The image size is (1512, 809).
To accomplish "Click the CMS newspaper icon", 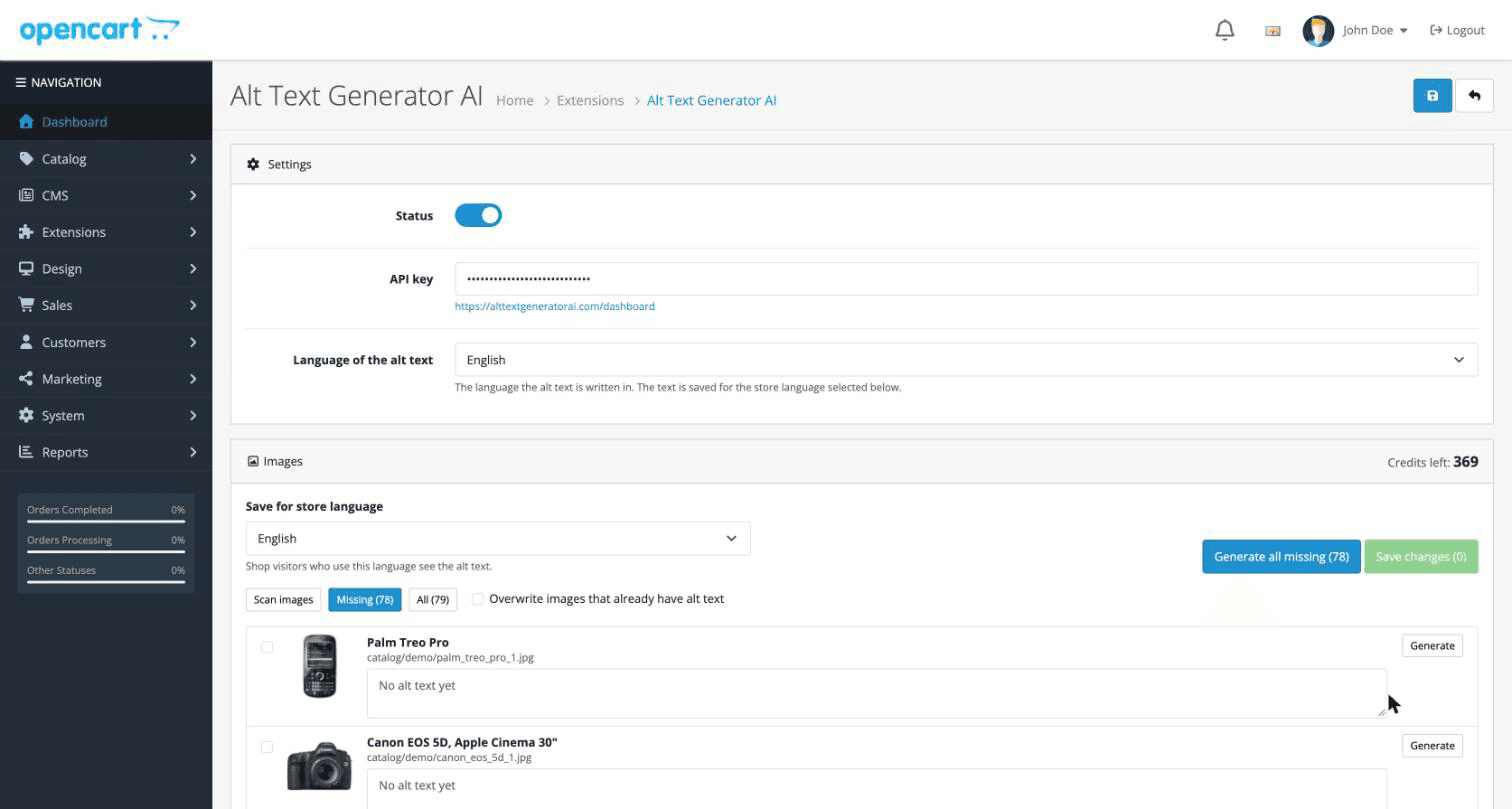I will 26,195.
